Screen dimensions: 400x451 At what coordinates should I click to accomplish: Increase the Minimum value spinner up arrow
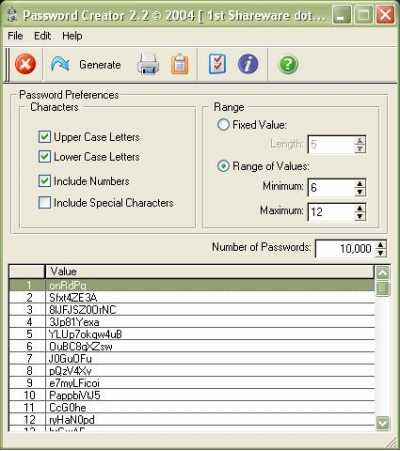point(360,183)
